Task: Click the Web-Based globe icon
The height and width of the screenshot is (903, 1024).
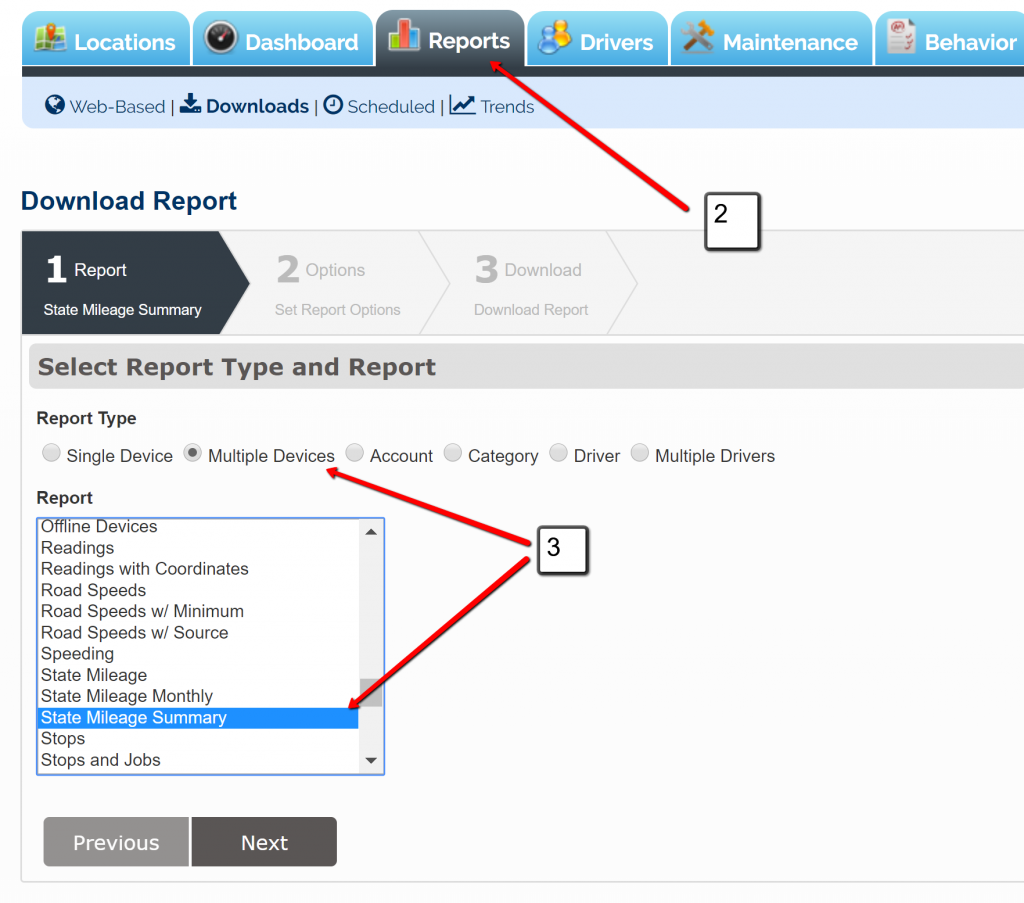Action: [x=55, y=104]
